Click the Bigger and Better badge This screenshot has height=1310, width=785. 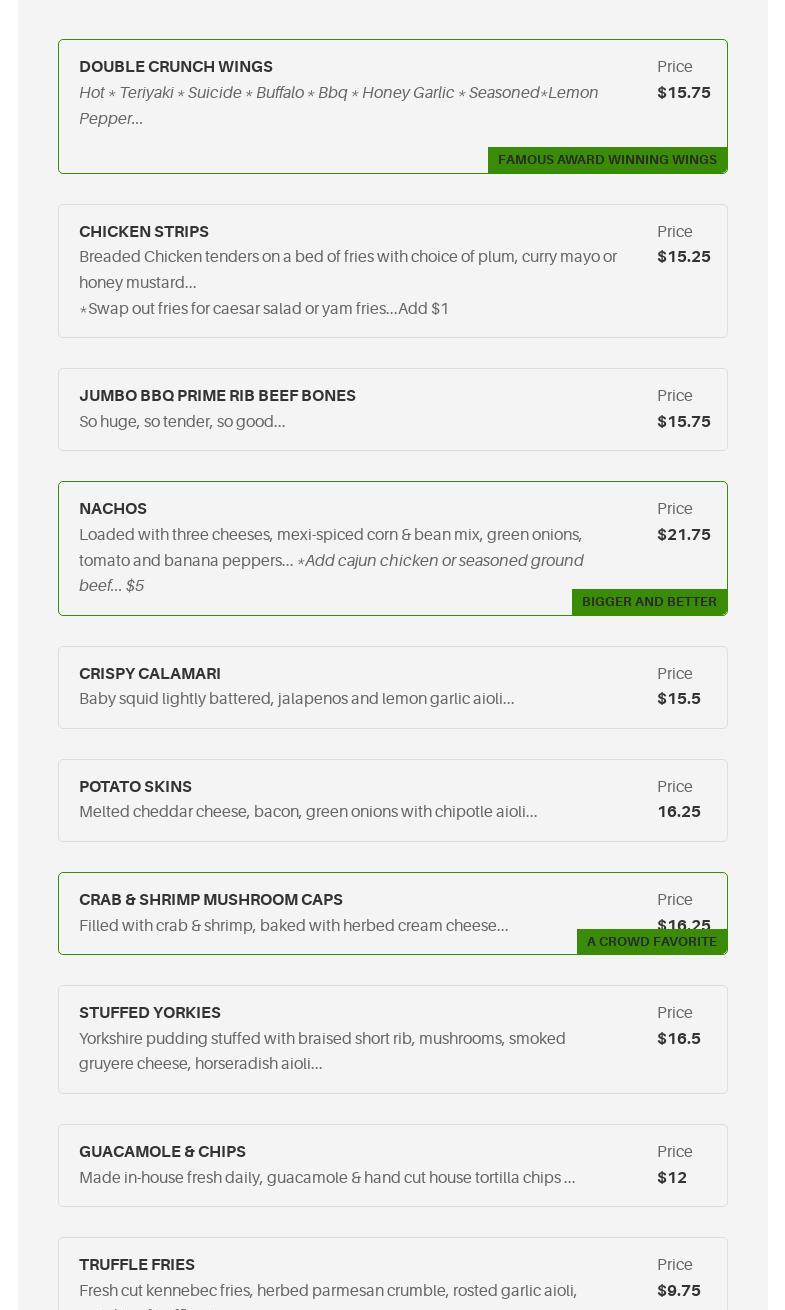649,602
